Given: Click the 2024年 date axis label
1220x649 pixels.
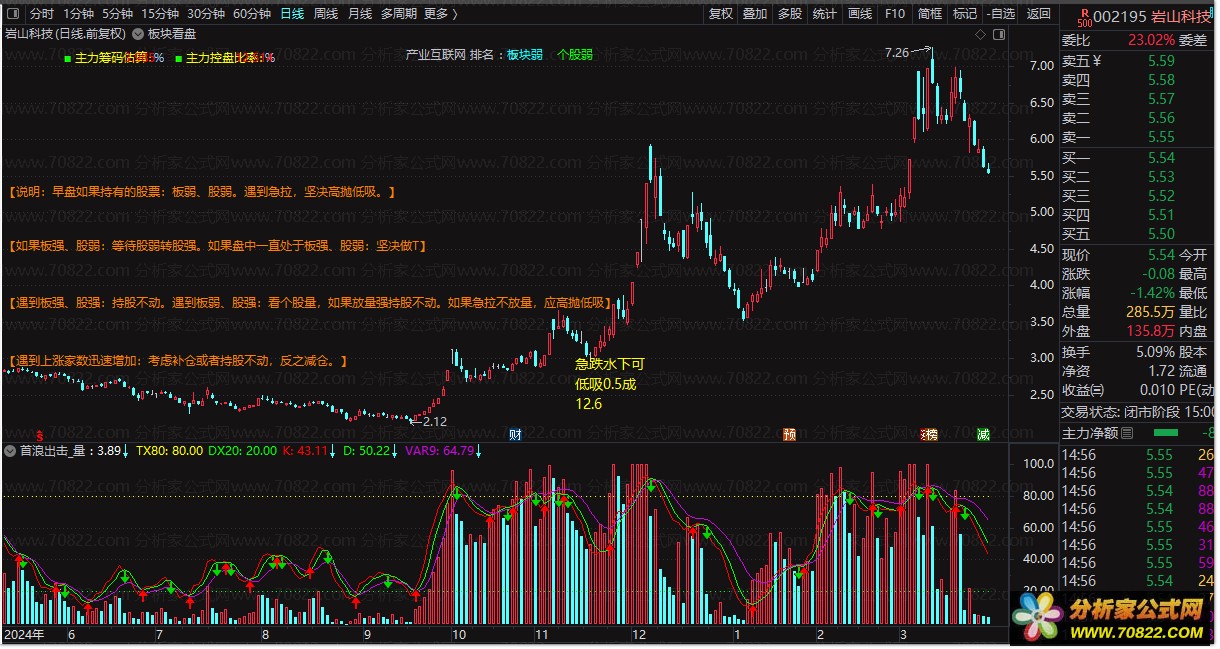Looking at the screenshot, I should click(x=26, y=634).
